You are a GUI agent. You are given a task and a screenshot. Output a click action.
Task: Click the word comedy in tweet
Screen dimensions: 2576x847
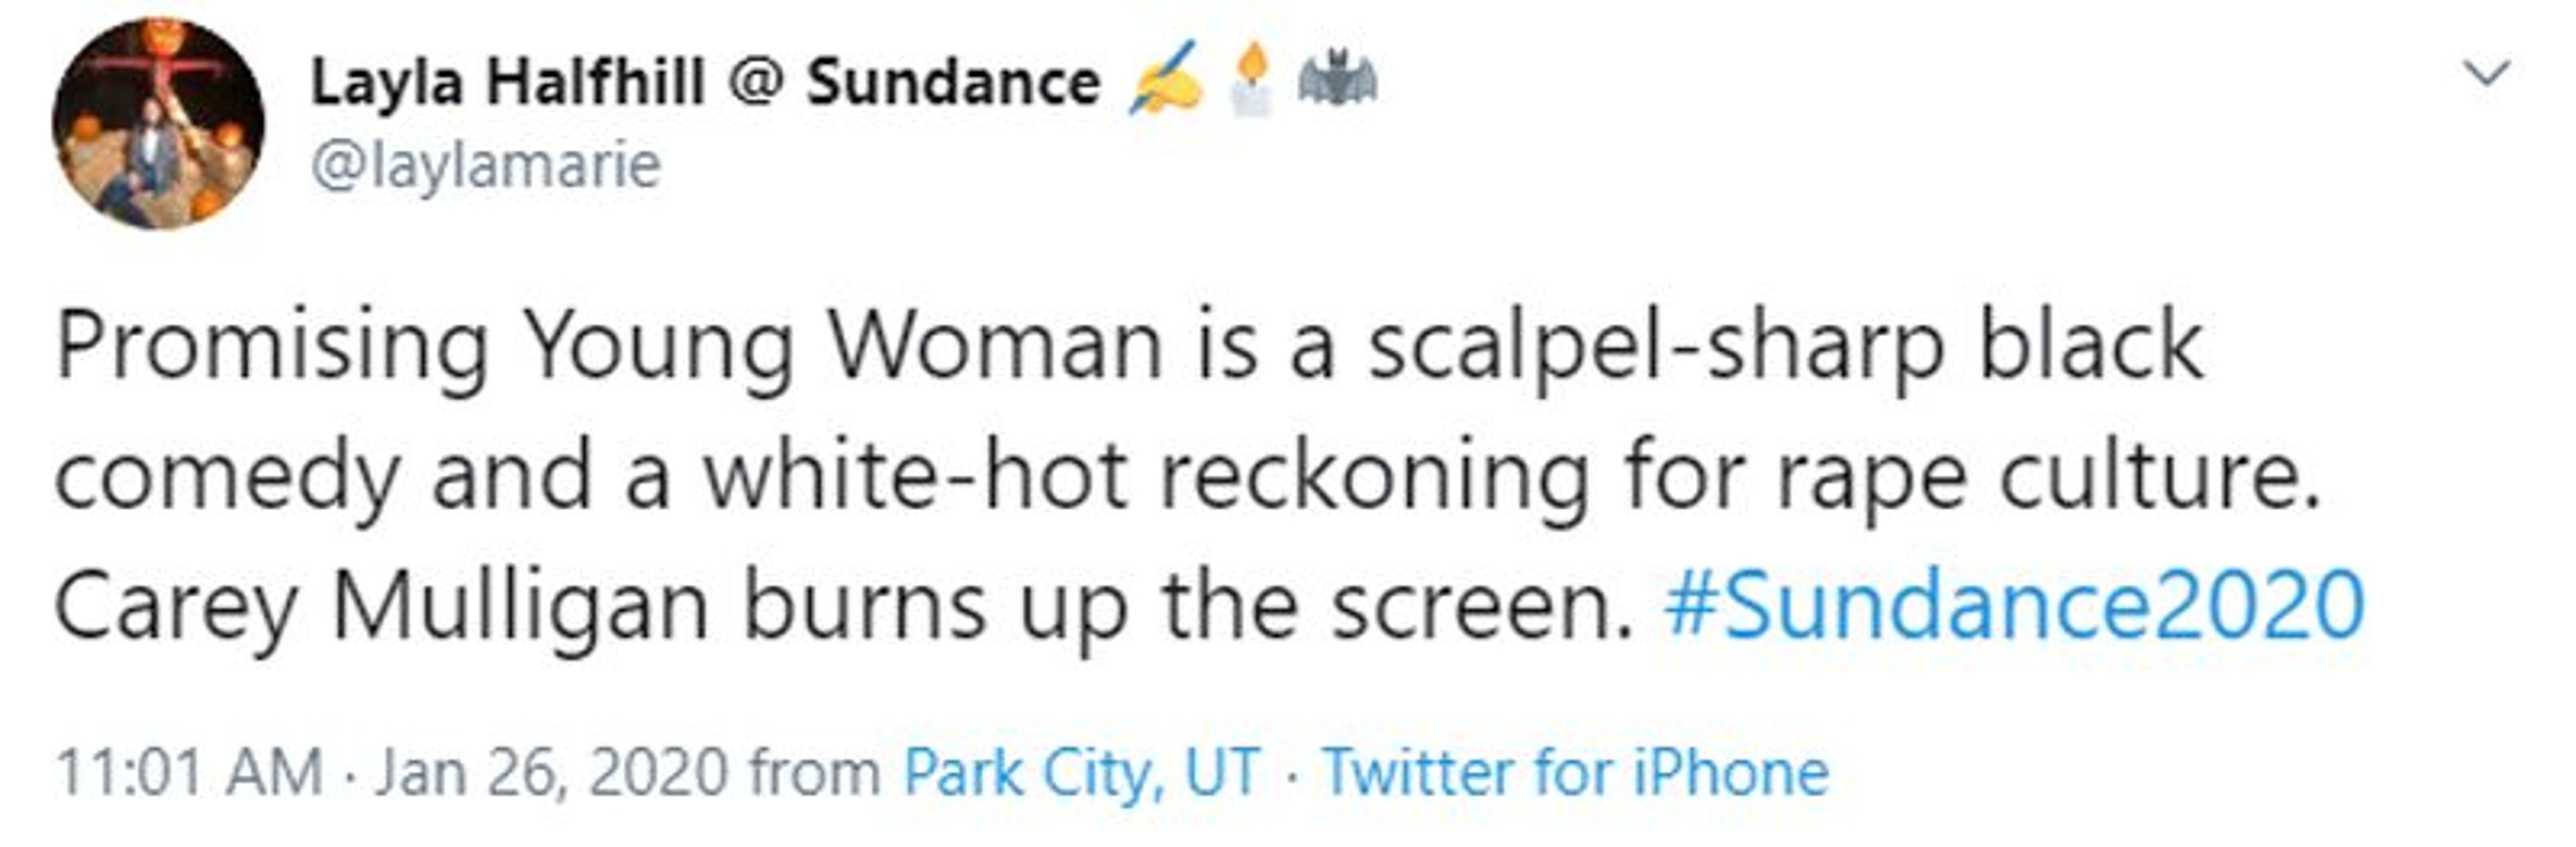coord(227,476)
